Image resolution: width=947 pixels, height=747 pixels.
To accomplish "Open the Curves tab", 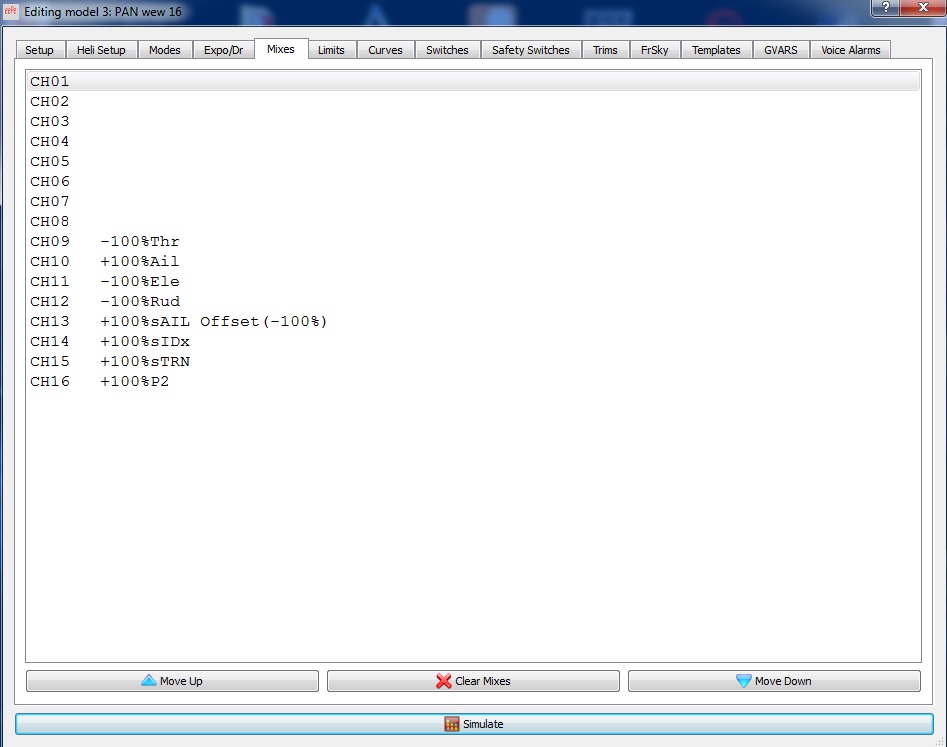I will (x=385, y=50).
